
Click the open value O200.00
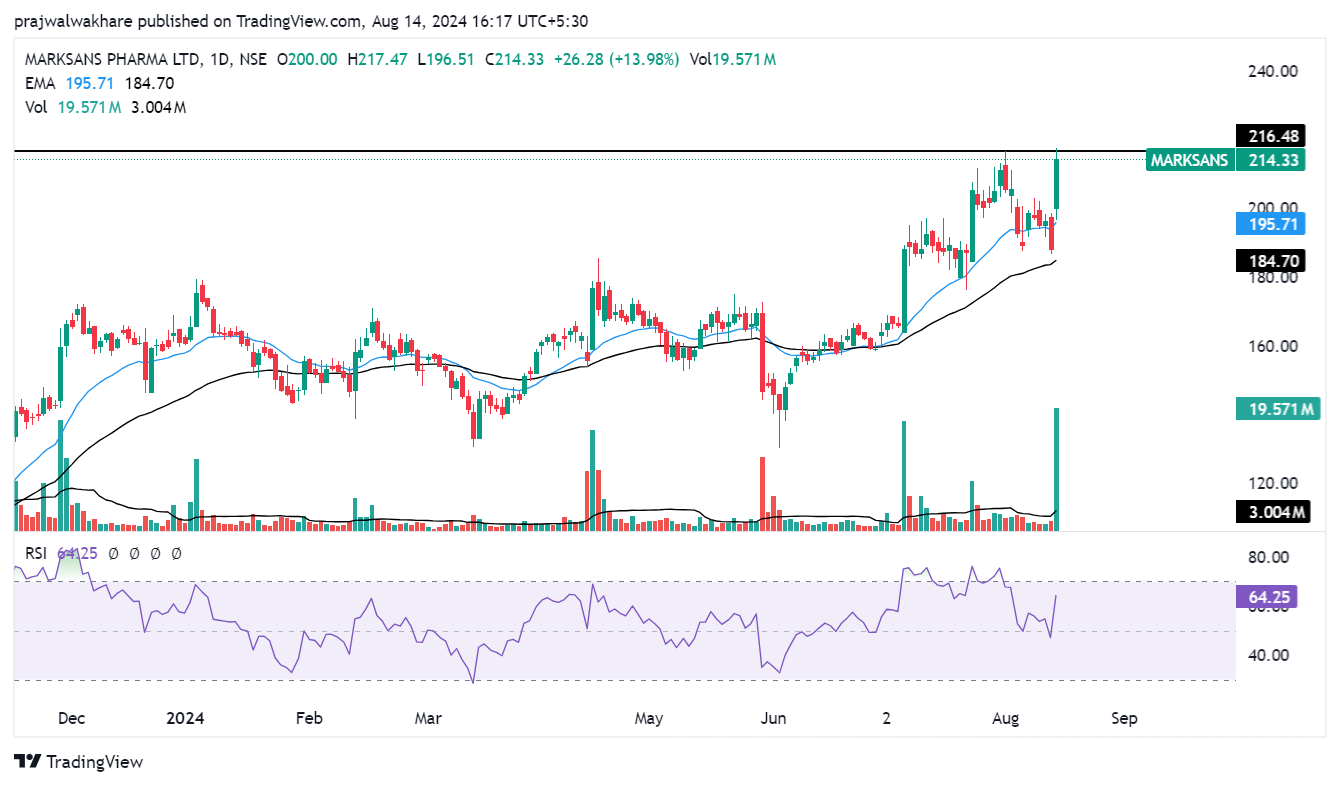pos(308,59)
